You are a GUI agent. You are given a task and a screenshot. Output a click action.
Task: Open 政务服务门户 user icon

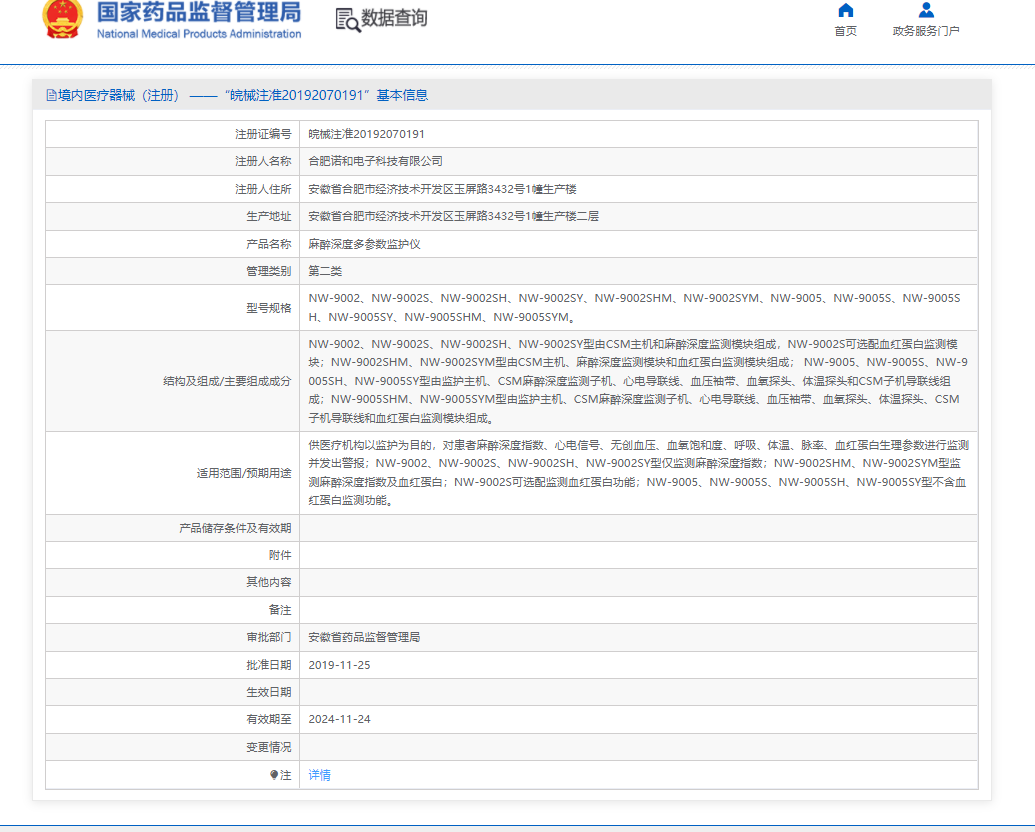click(926, 10)
